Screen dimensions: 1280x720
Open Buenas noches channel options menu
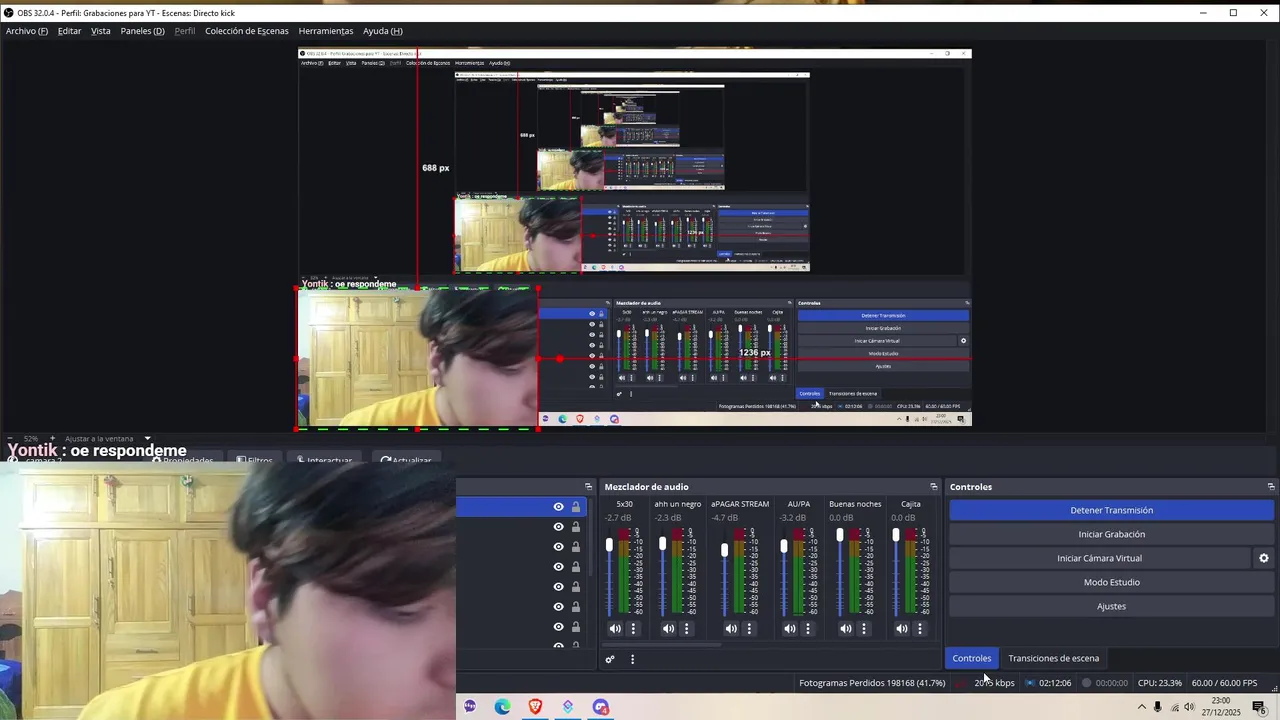(864, 629)
